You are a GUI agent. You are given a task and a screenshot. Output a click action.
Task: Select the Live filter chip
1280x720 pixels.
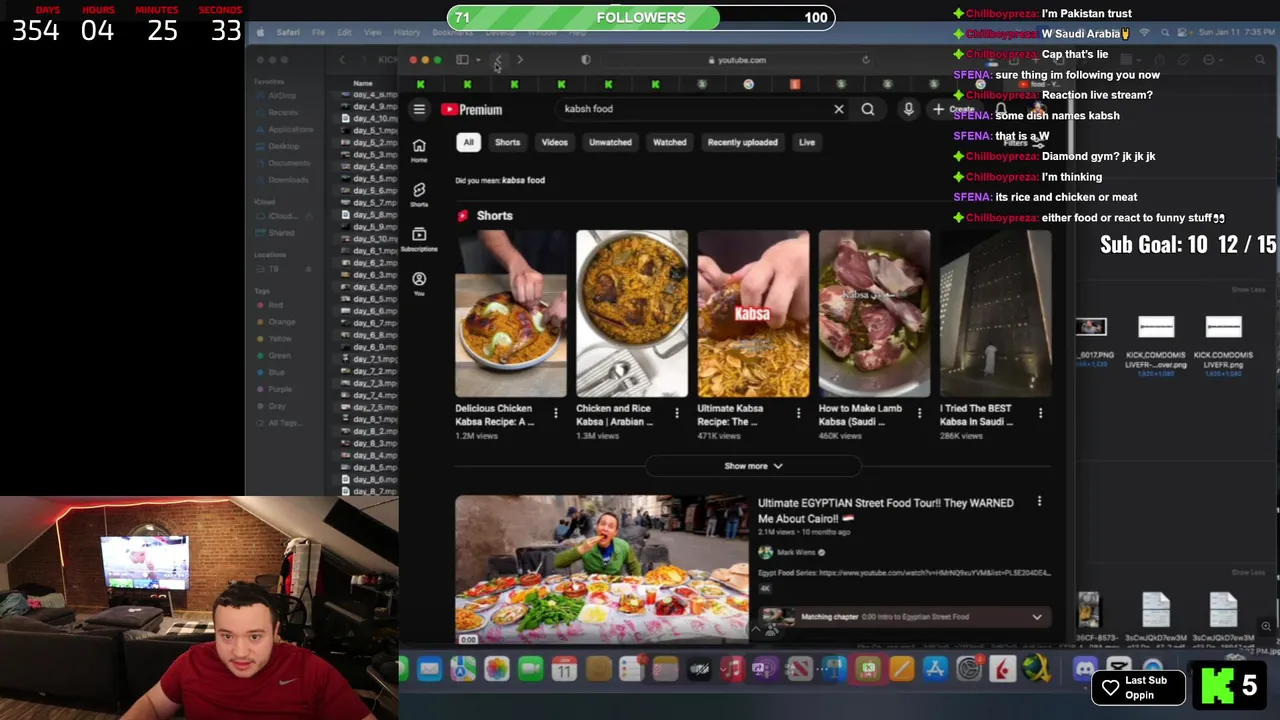pos(806,142)
